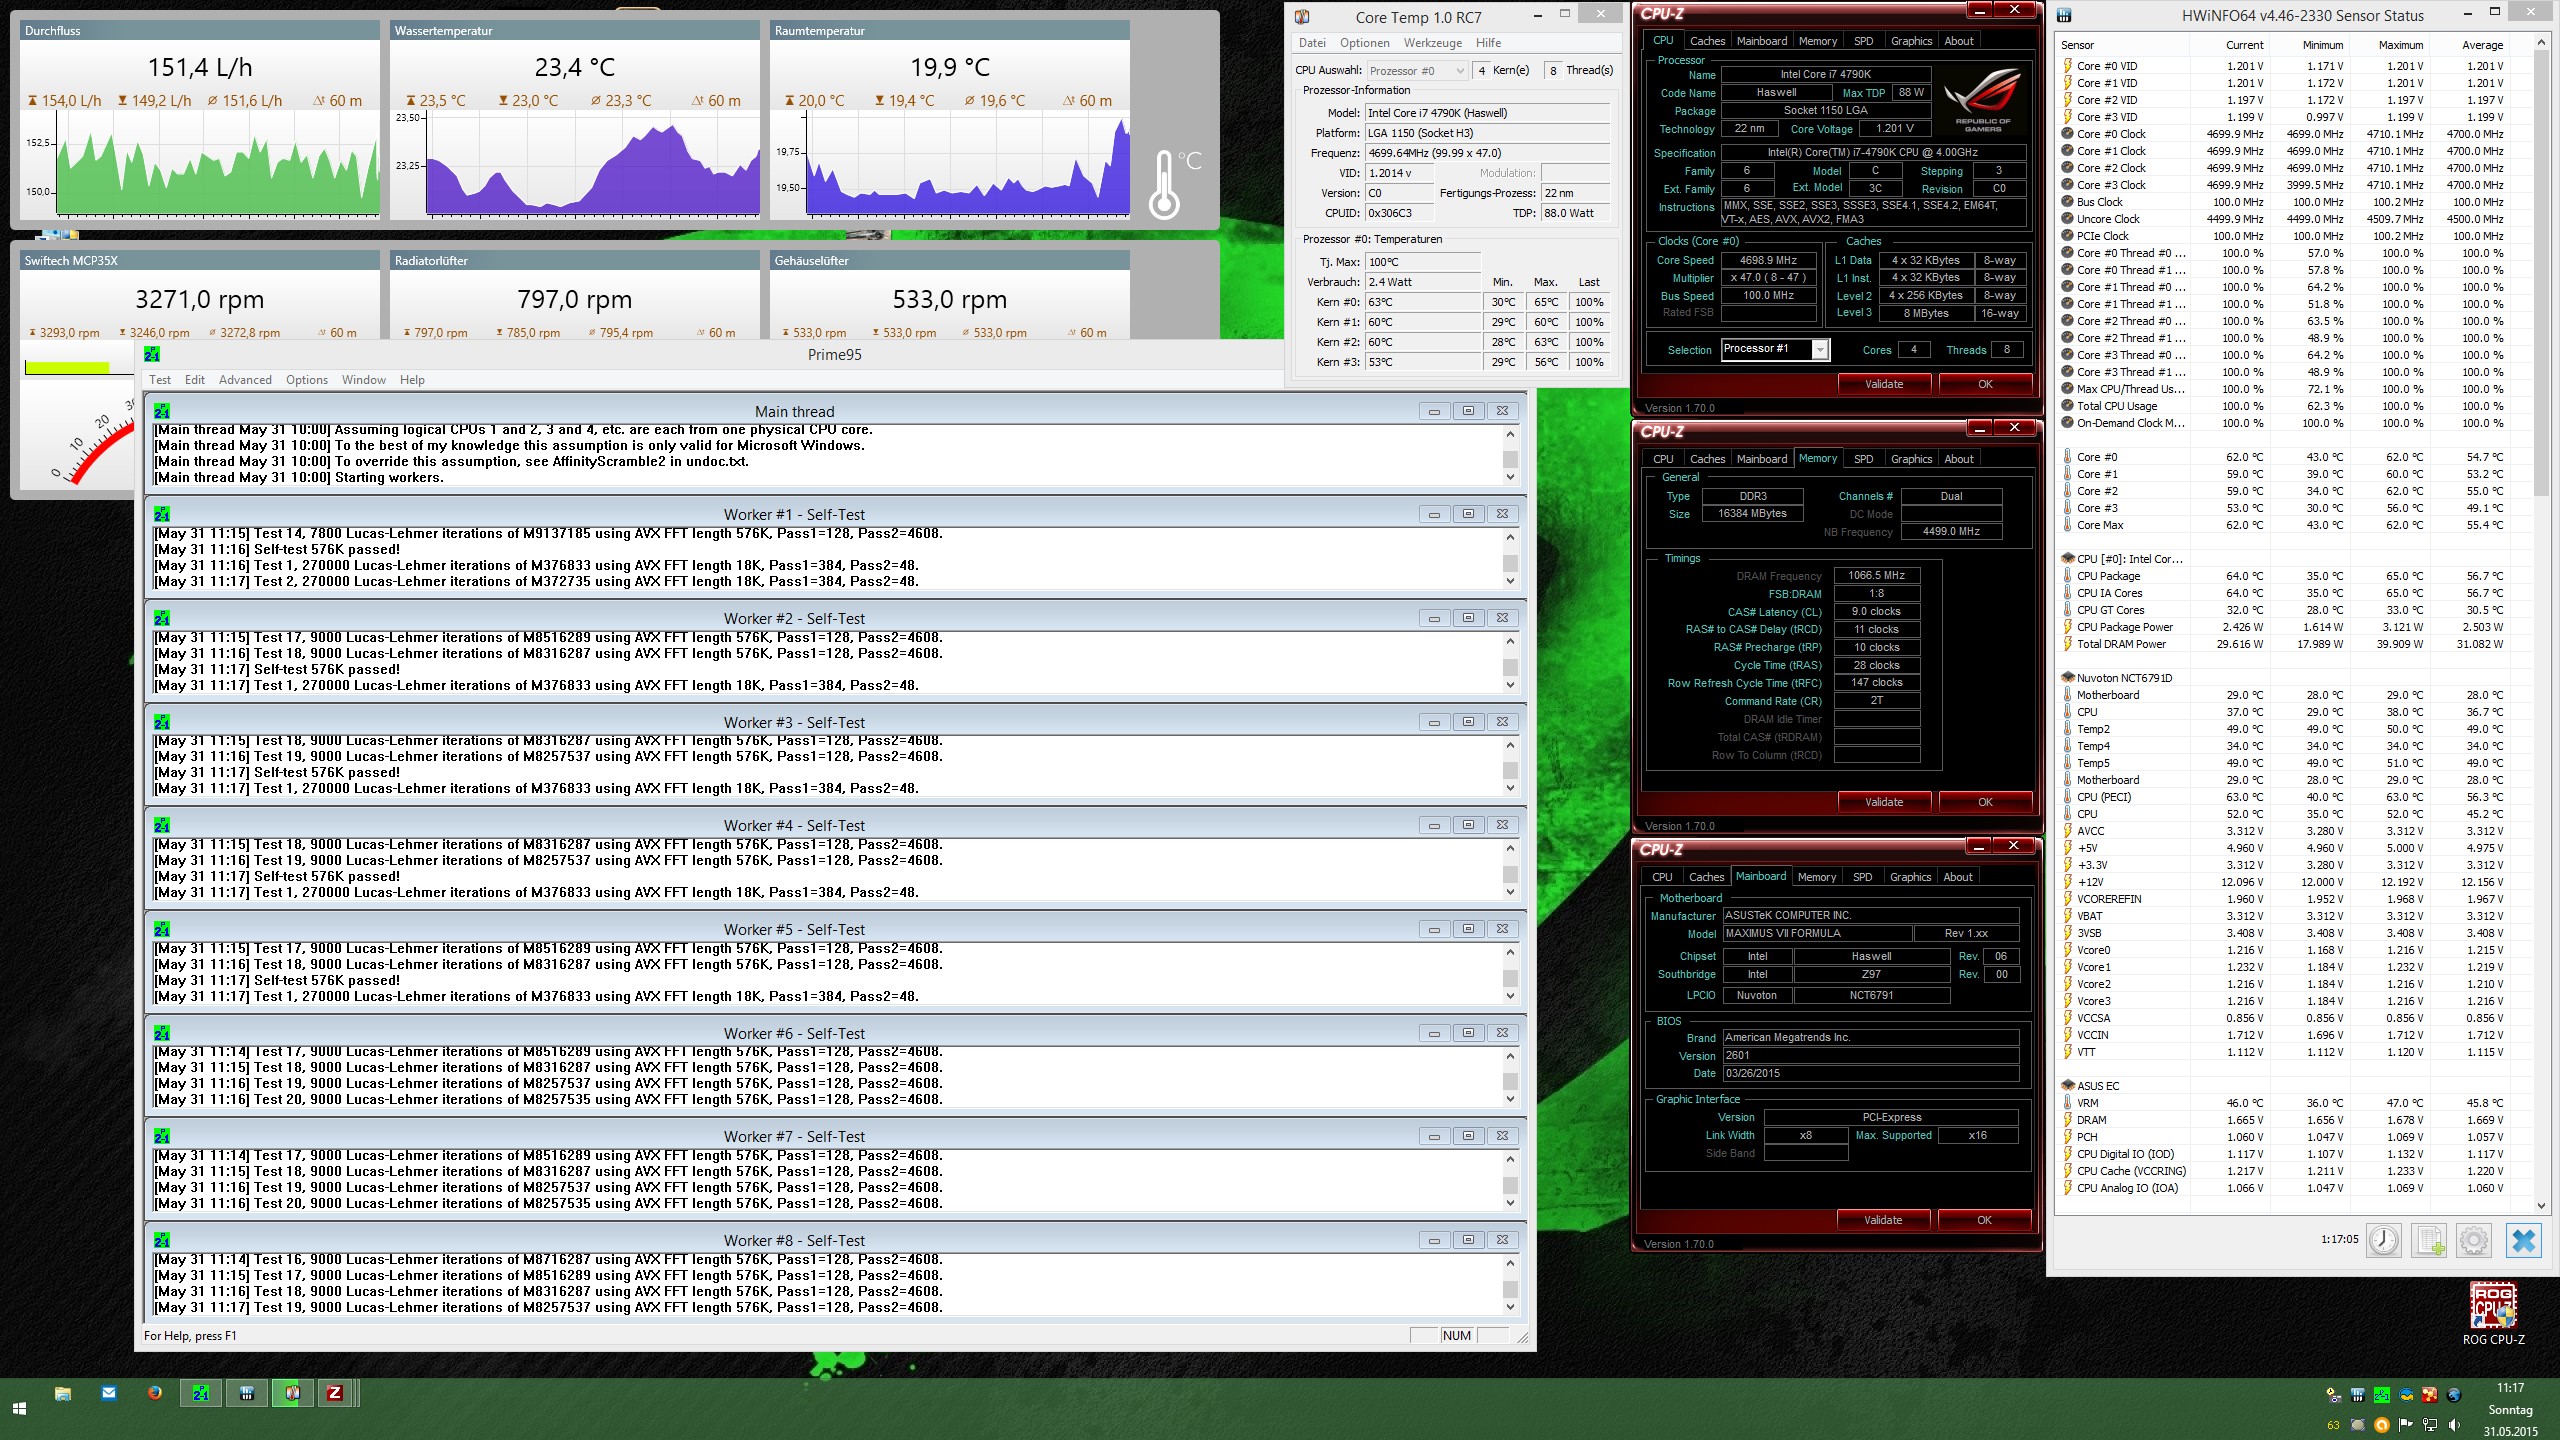Open the Datei menu in Core Temp
Image resolution: width=2560 pixels, height=1440 pixels.
pos(1312,43)
